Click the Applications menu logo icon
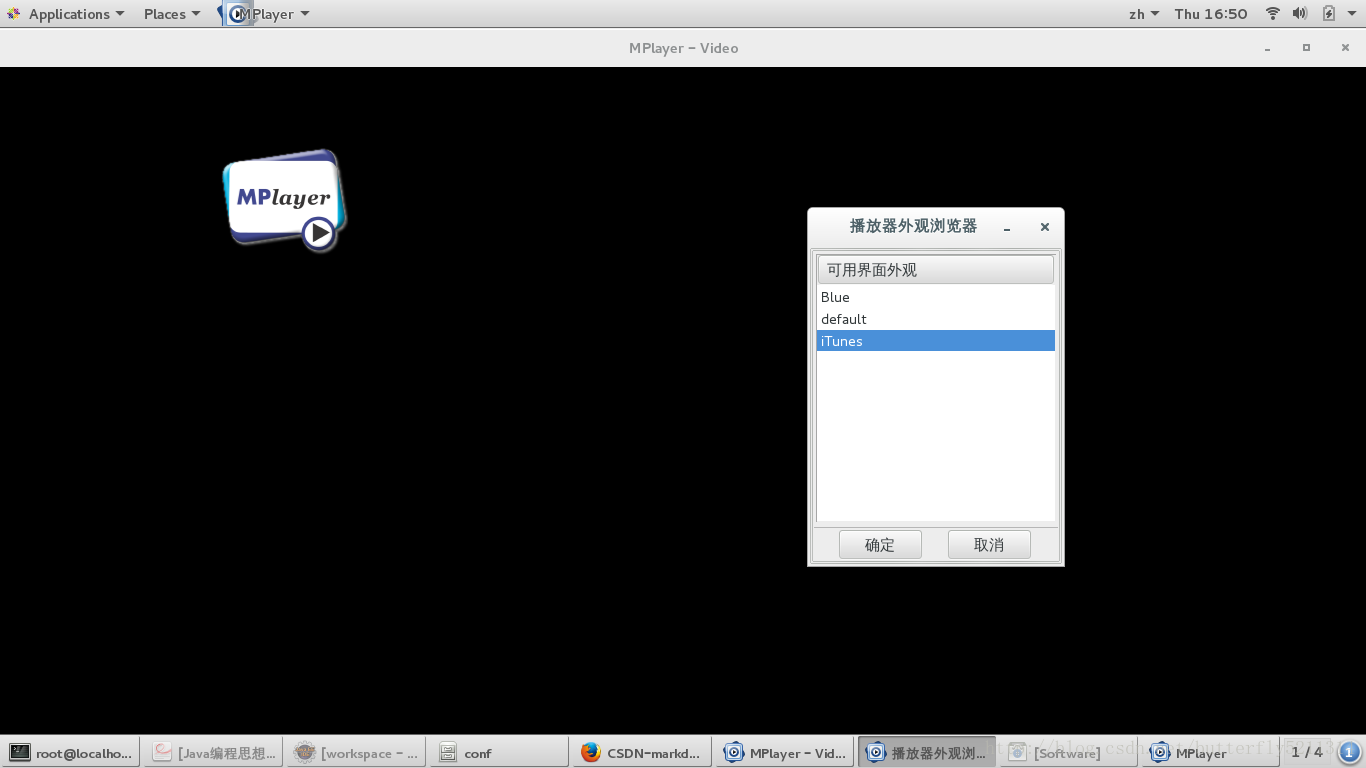This screenshot has width=1366, height=768. 14,14
